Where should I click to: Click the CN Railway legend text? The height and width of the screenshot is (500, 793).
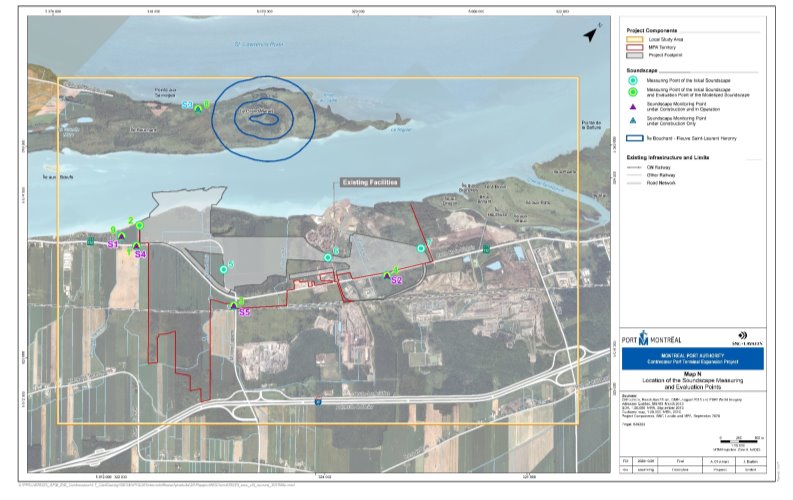tap(658, 167)
